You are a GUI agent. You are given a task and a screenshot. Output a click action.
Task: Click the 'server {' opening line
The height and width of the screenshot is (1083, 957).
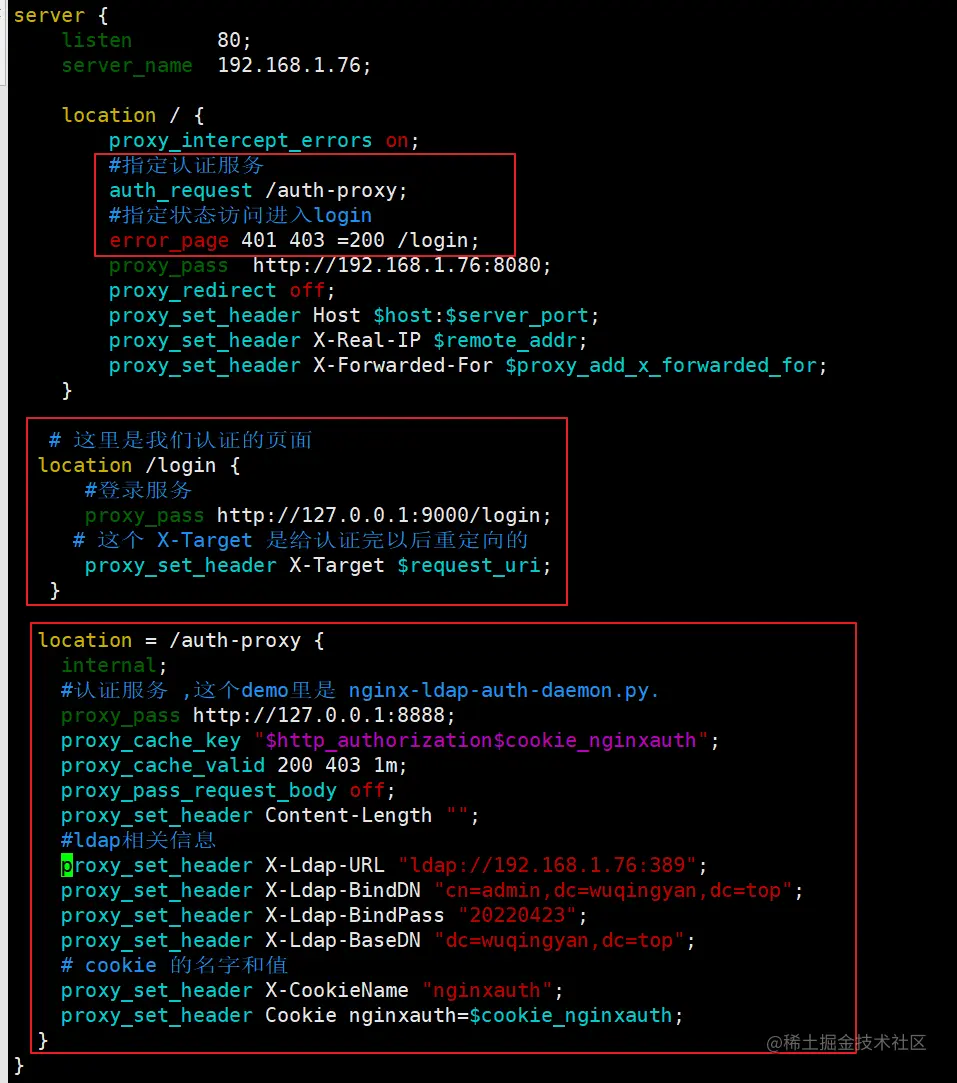61,15
